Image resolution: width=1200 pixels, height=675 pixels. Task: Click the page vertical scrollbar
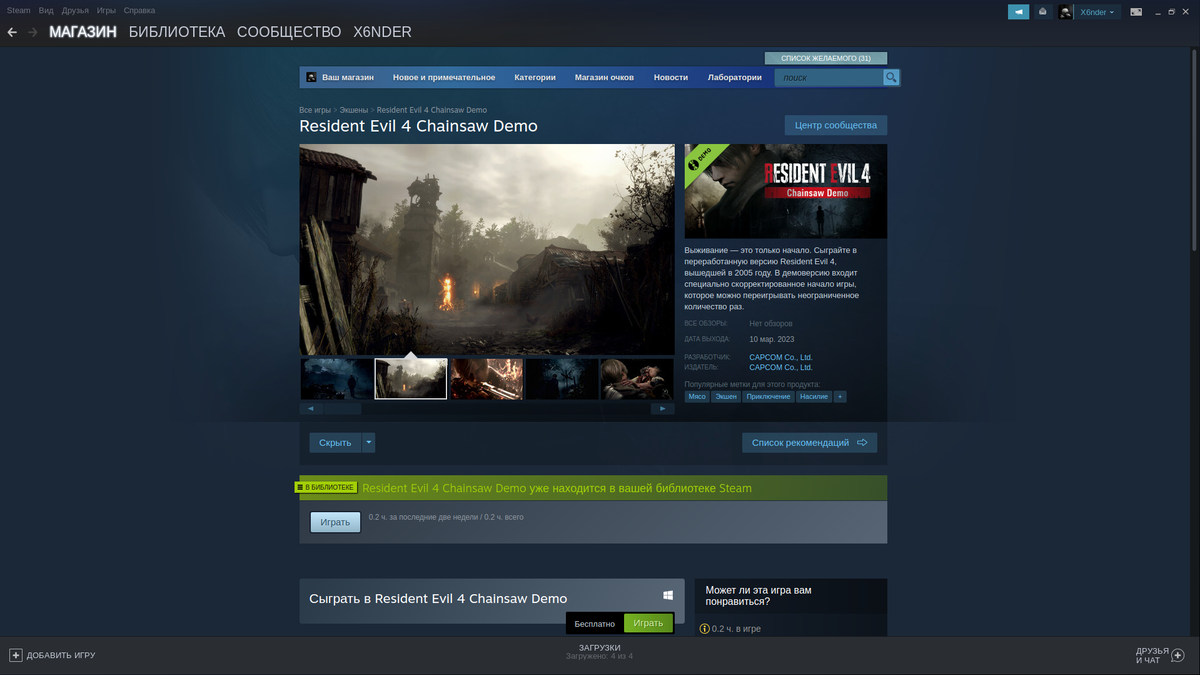coord(1195,150)
